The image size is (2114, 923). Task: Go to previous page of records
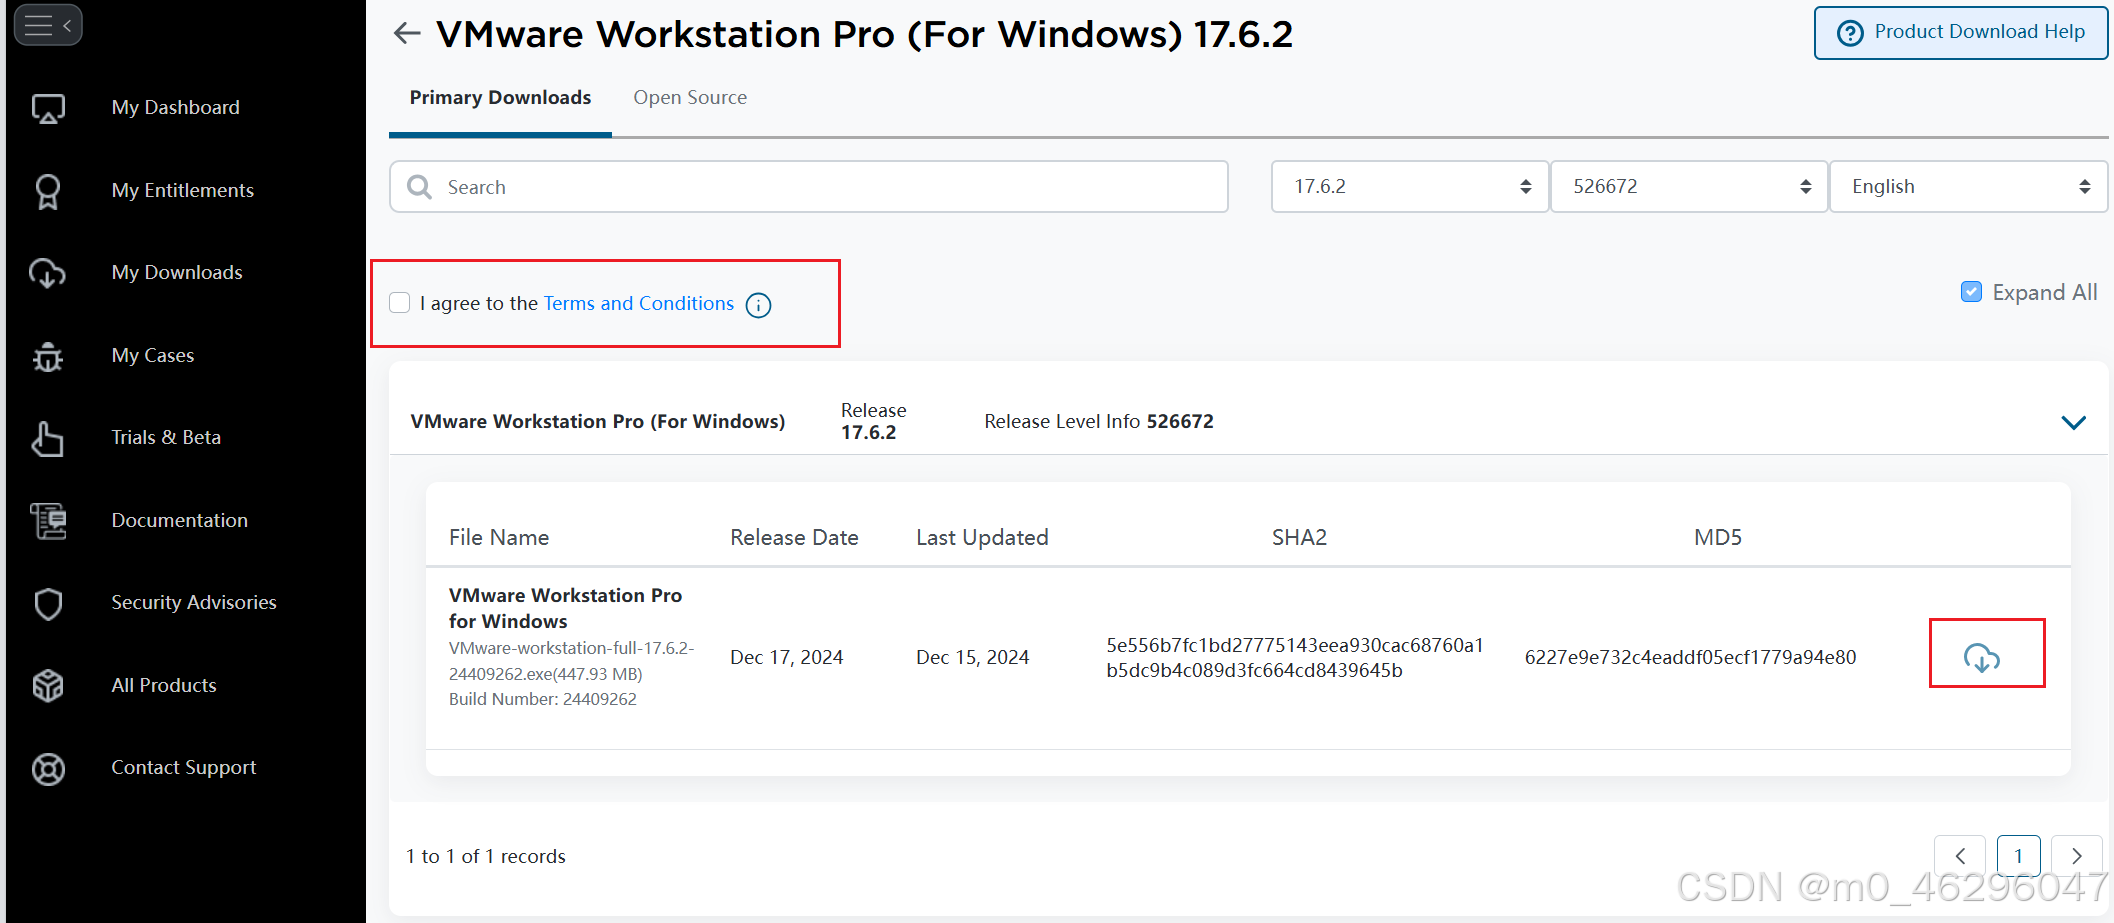[1961, 856]
